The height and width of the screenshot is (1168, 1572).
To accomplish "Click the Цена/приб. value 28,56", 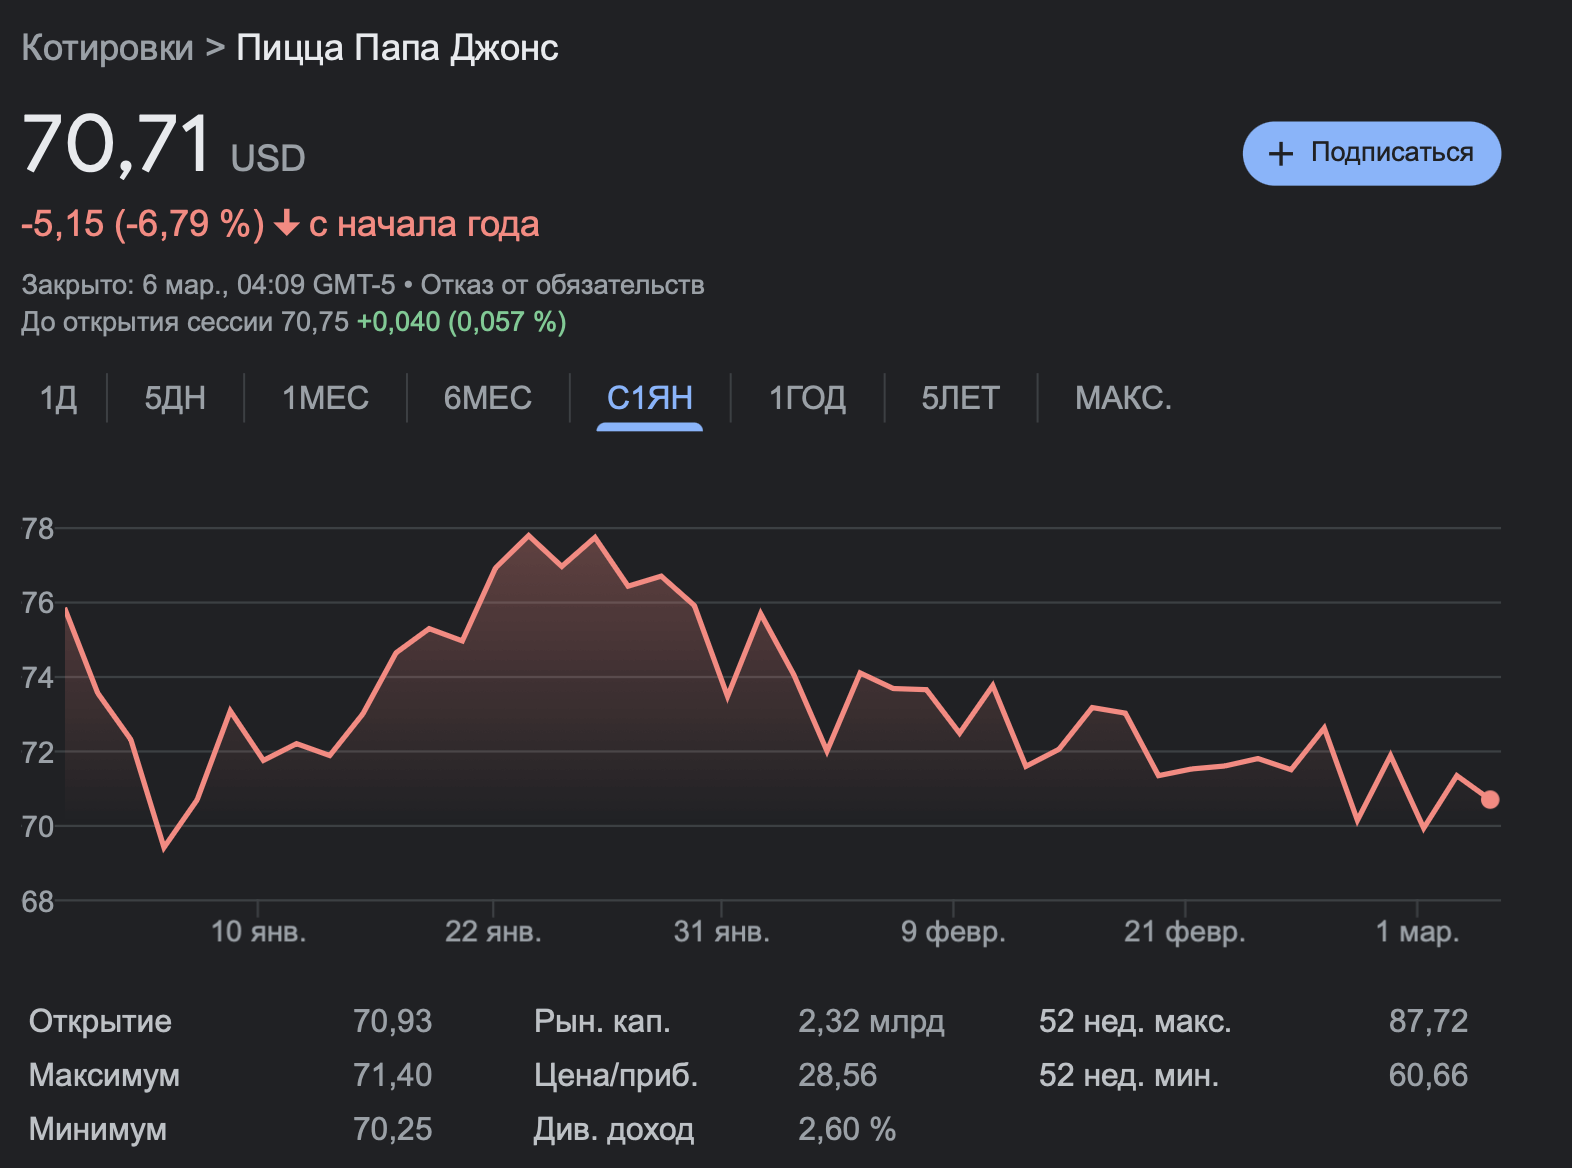I will click(837, 1075).
